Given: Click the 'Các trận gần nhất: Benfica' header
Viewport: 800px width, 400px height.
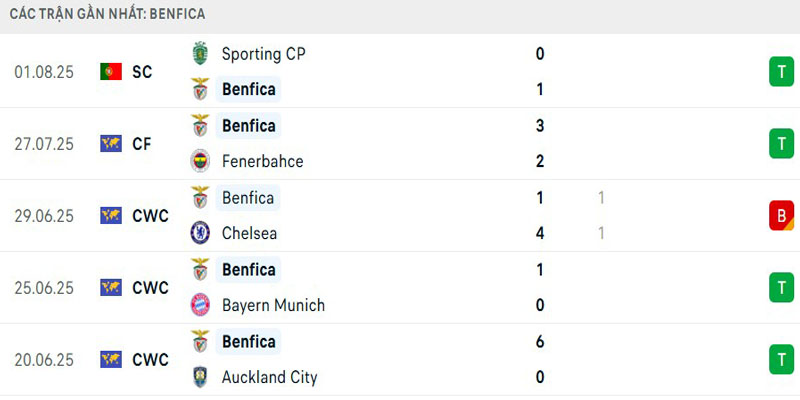Looking at the screenshot, I should coord(108,15).
